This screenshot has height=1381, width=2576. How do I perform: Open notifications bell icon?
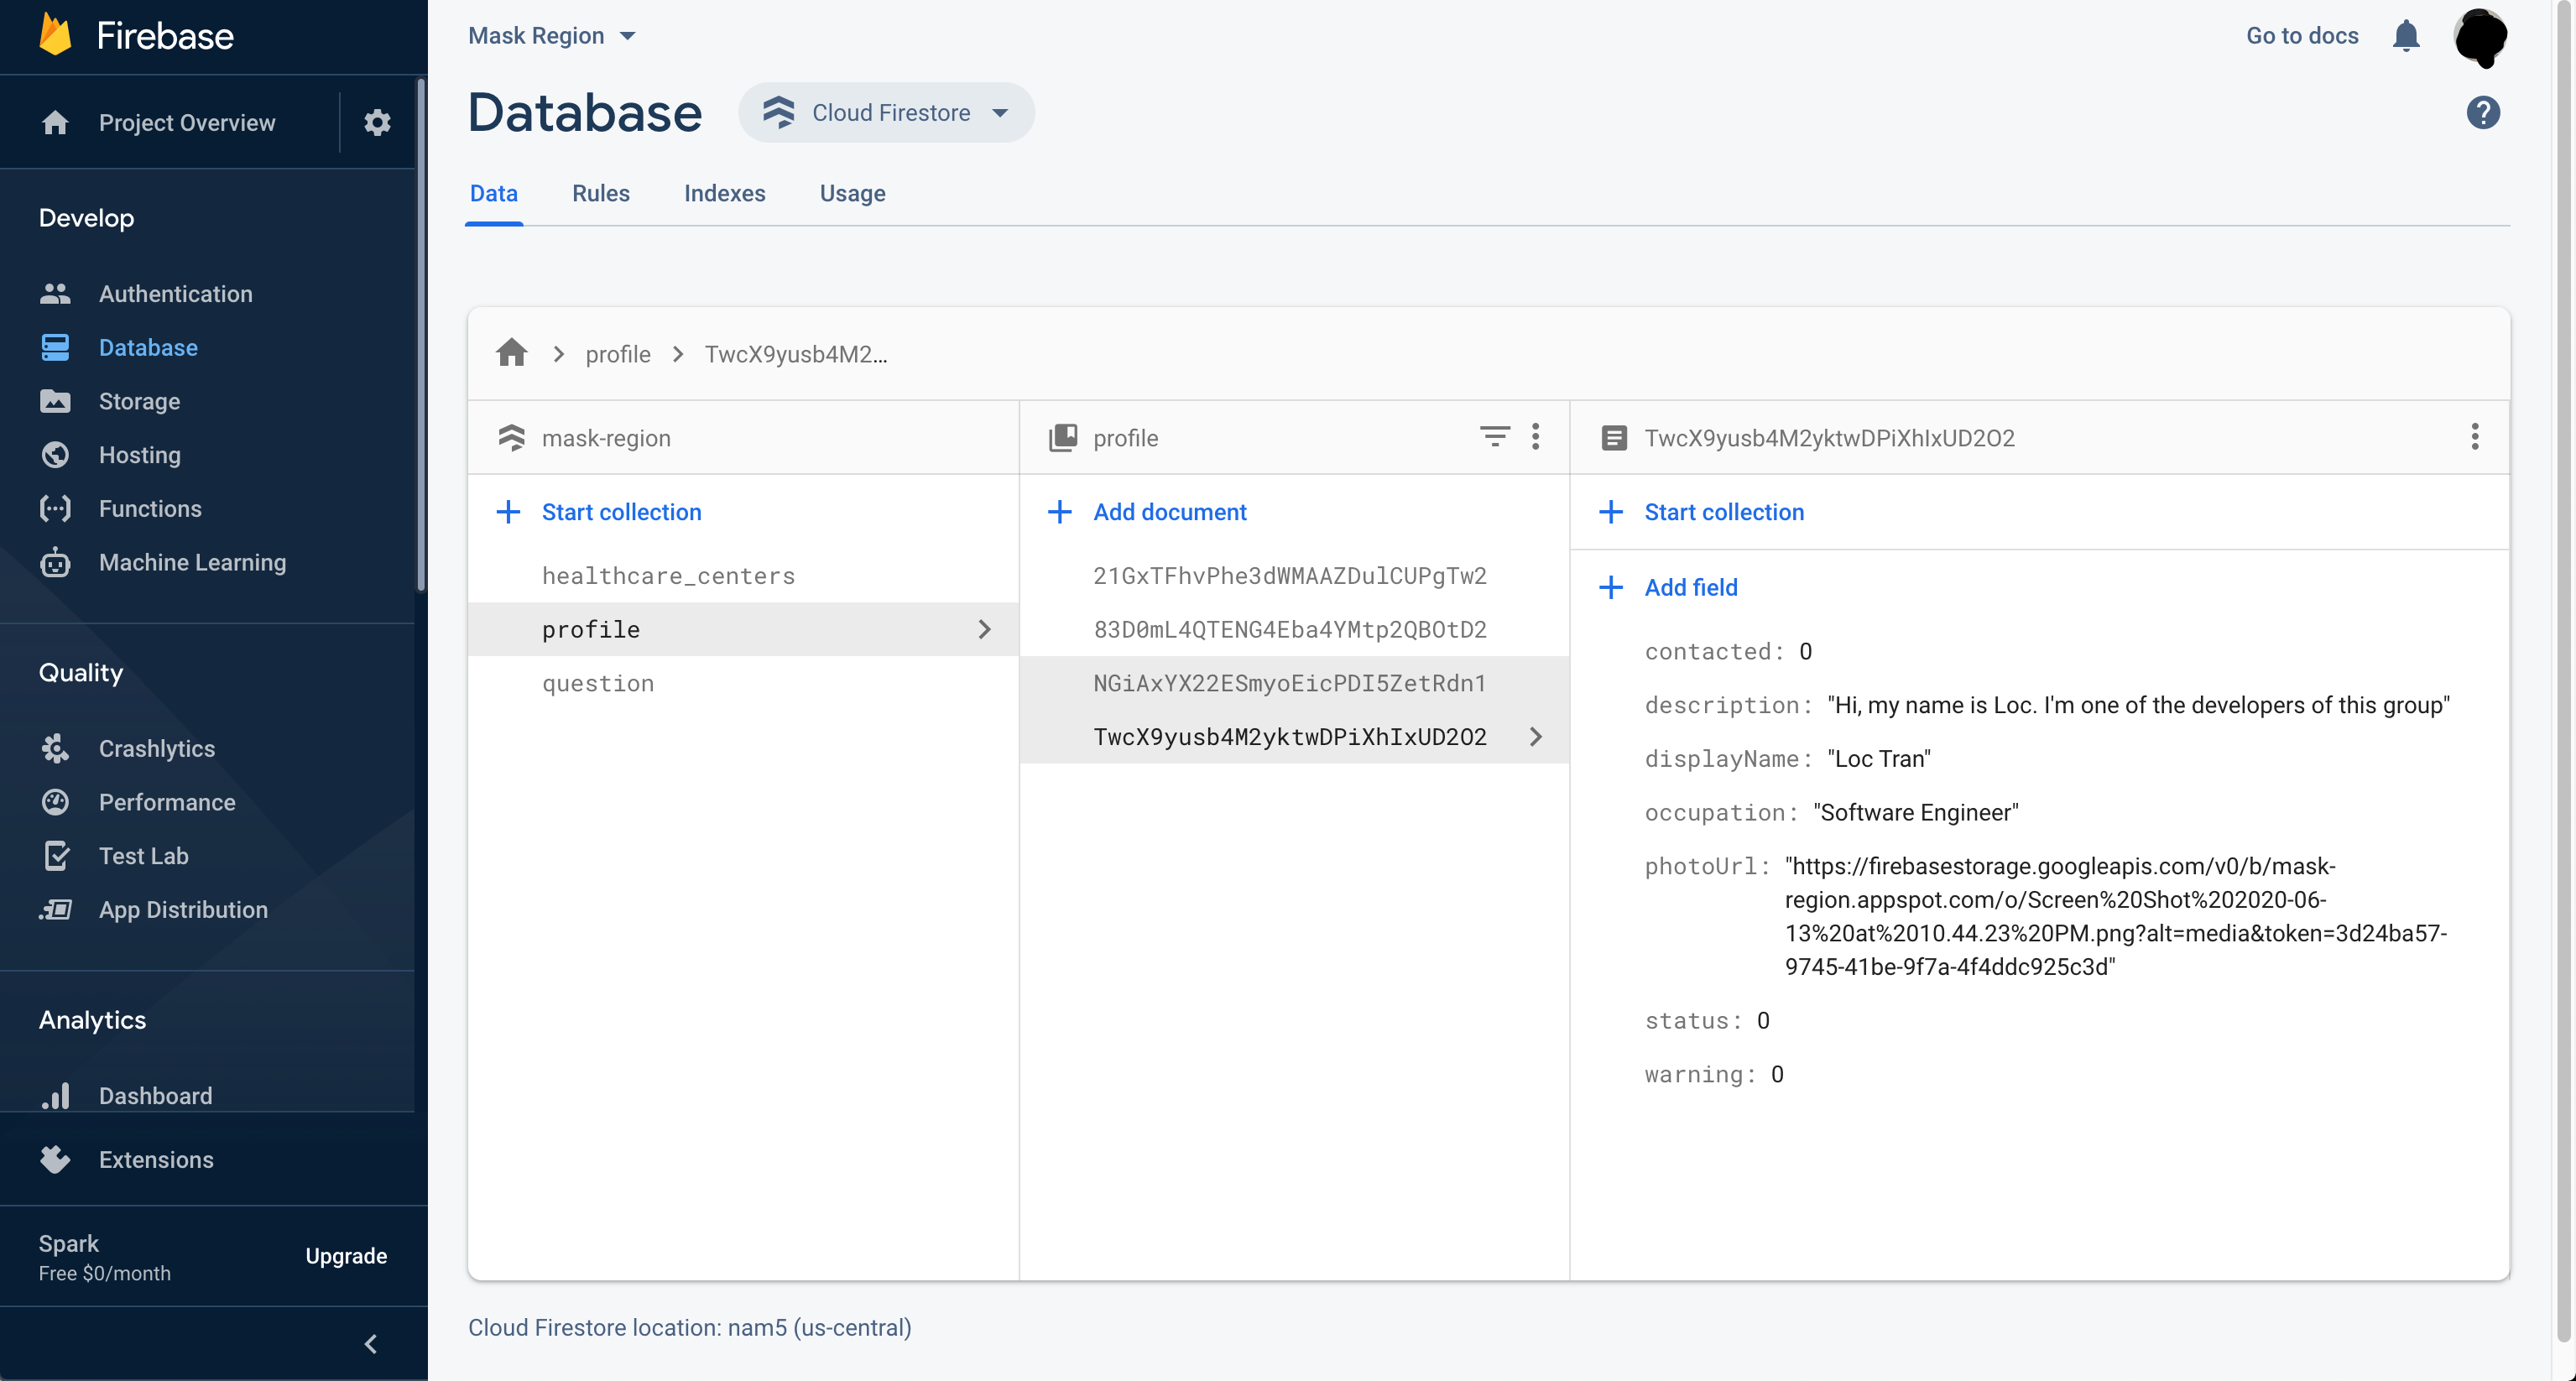(x=2405, y=36)
